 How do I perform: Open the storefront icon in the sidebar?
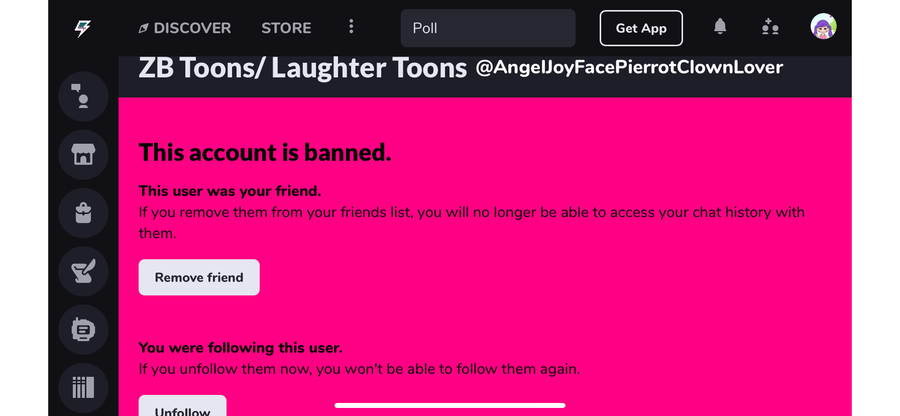83,155
